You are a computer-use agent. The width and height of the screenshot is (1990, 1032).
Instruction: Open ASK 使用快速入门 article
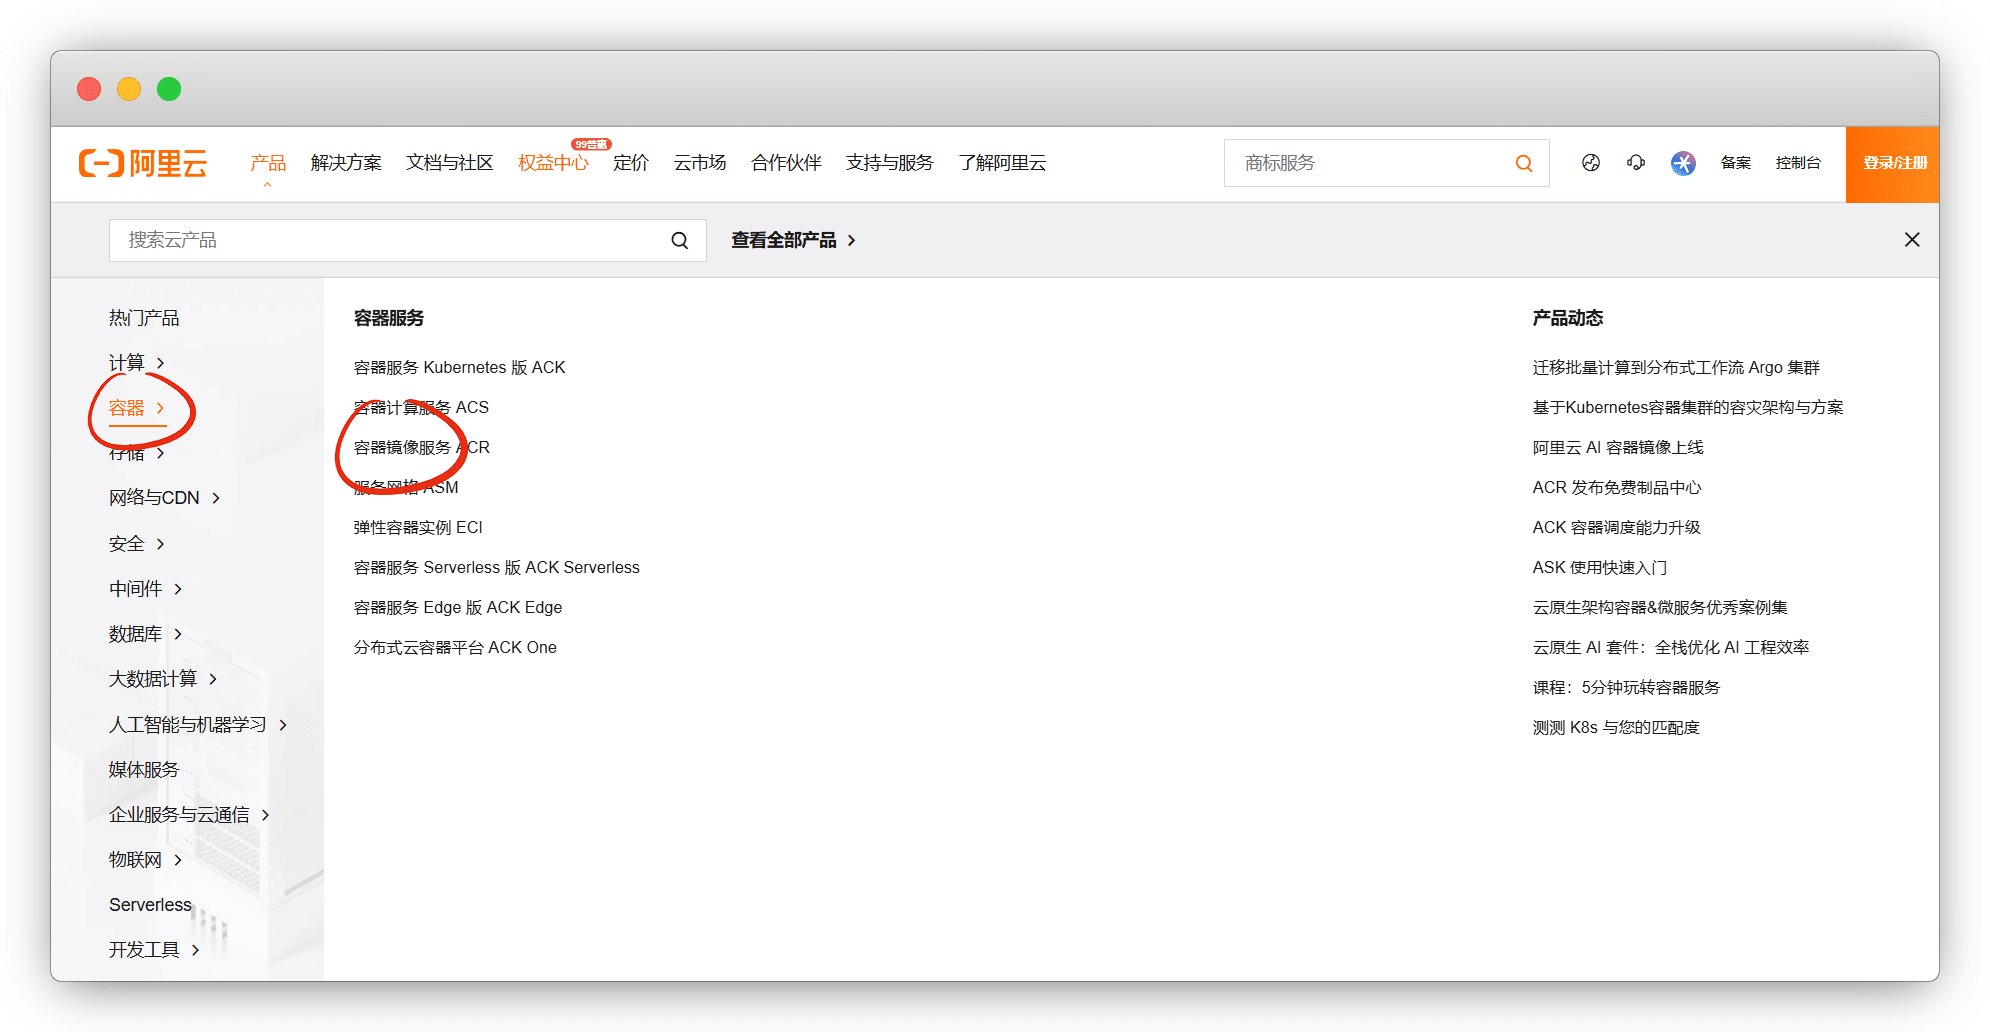(x=1600, y=568)
